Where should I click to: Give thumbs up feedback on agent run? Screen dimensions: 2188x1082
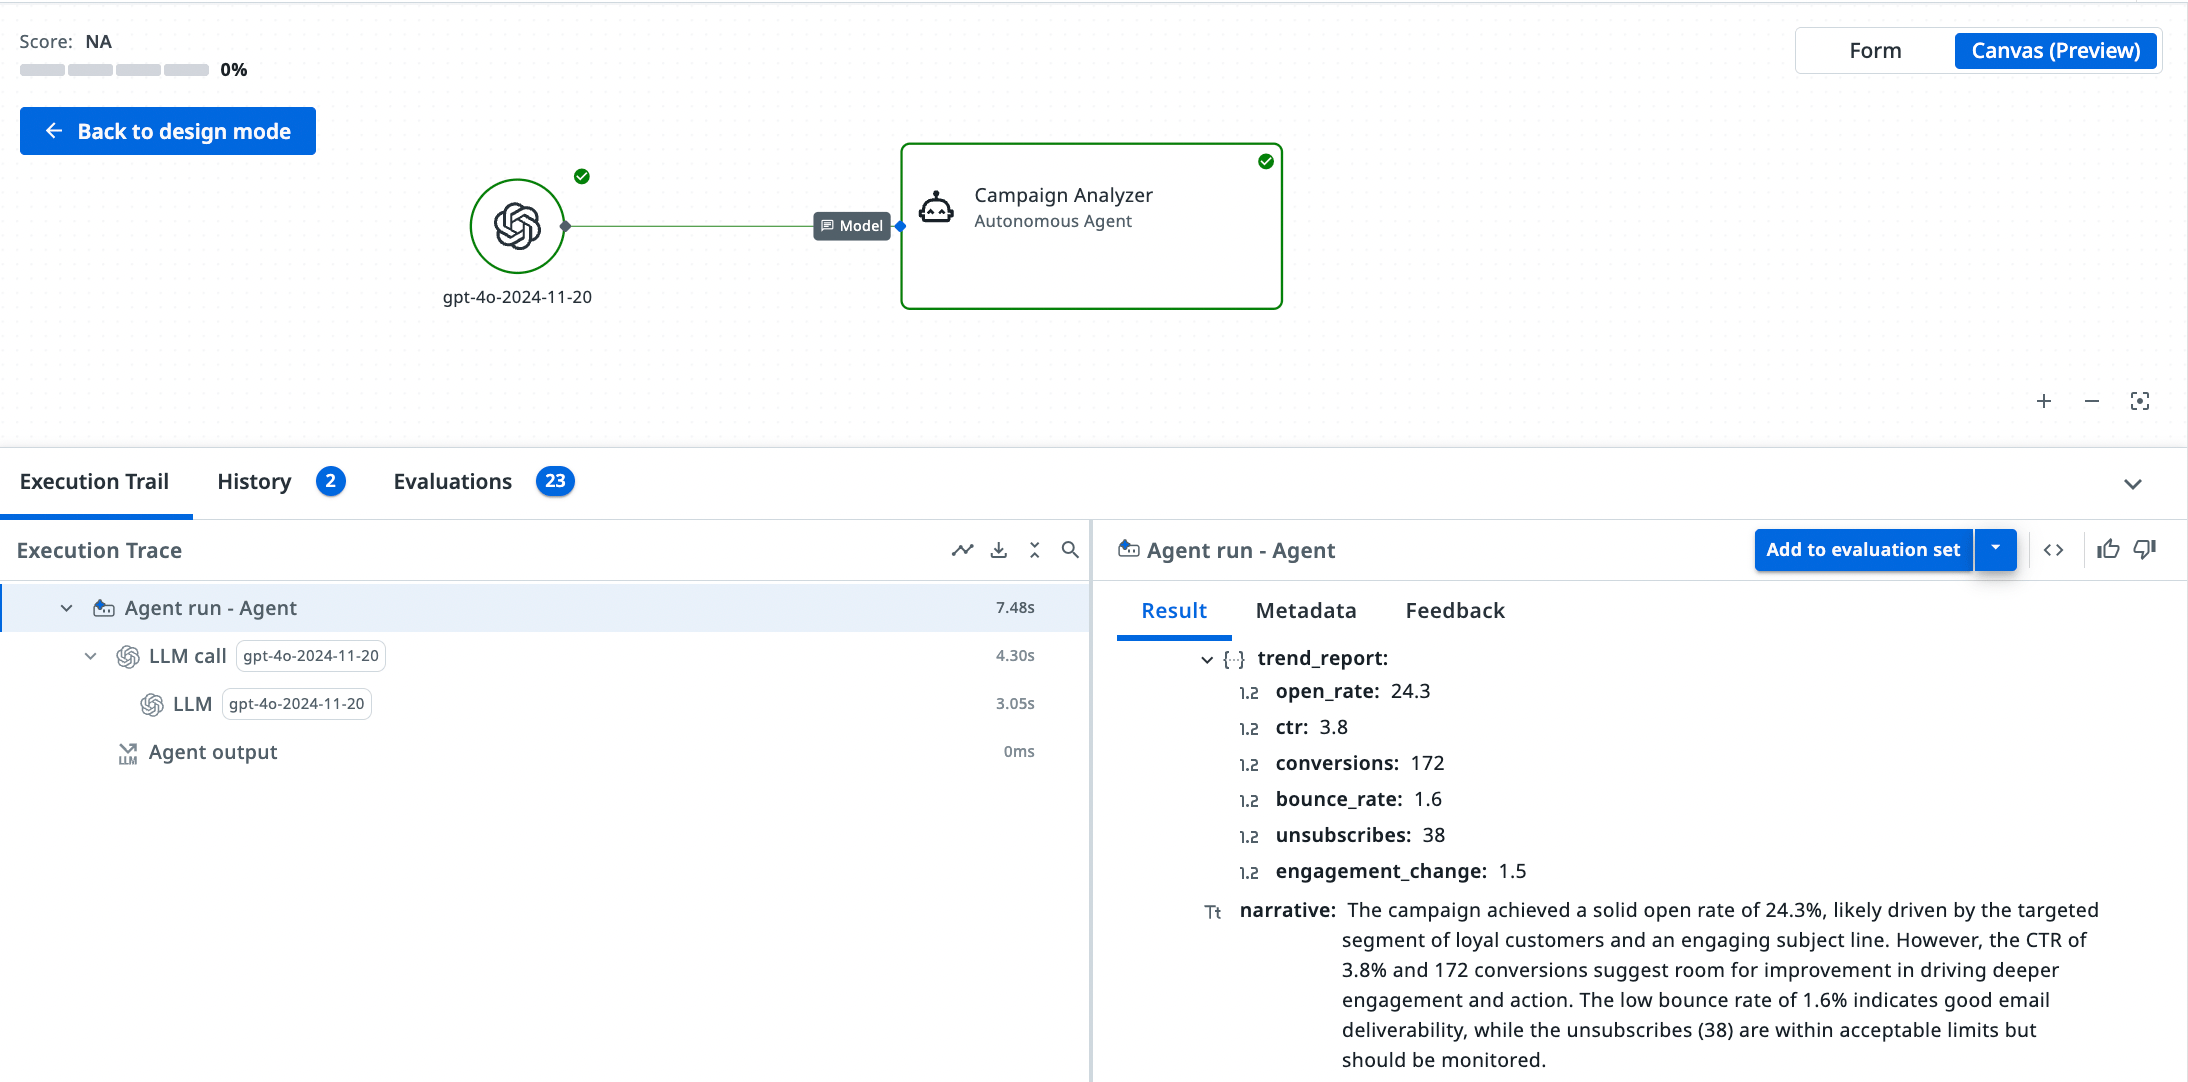2108,549
